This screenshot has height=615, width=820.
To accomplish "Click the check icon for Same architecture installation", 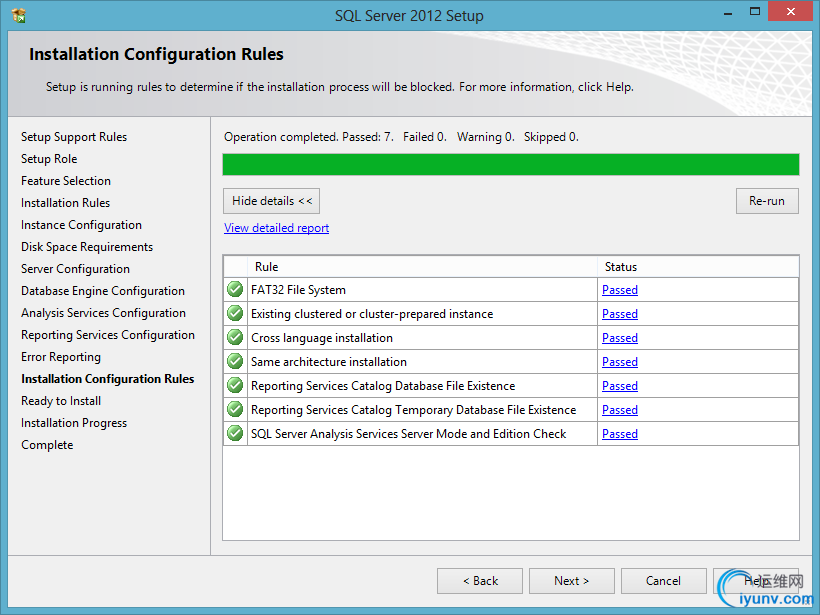I will point(235,361).
